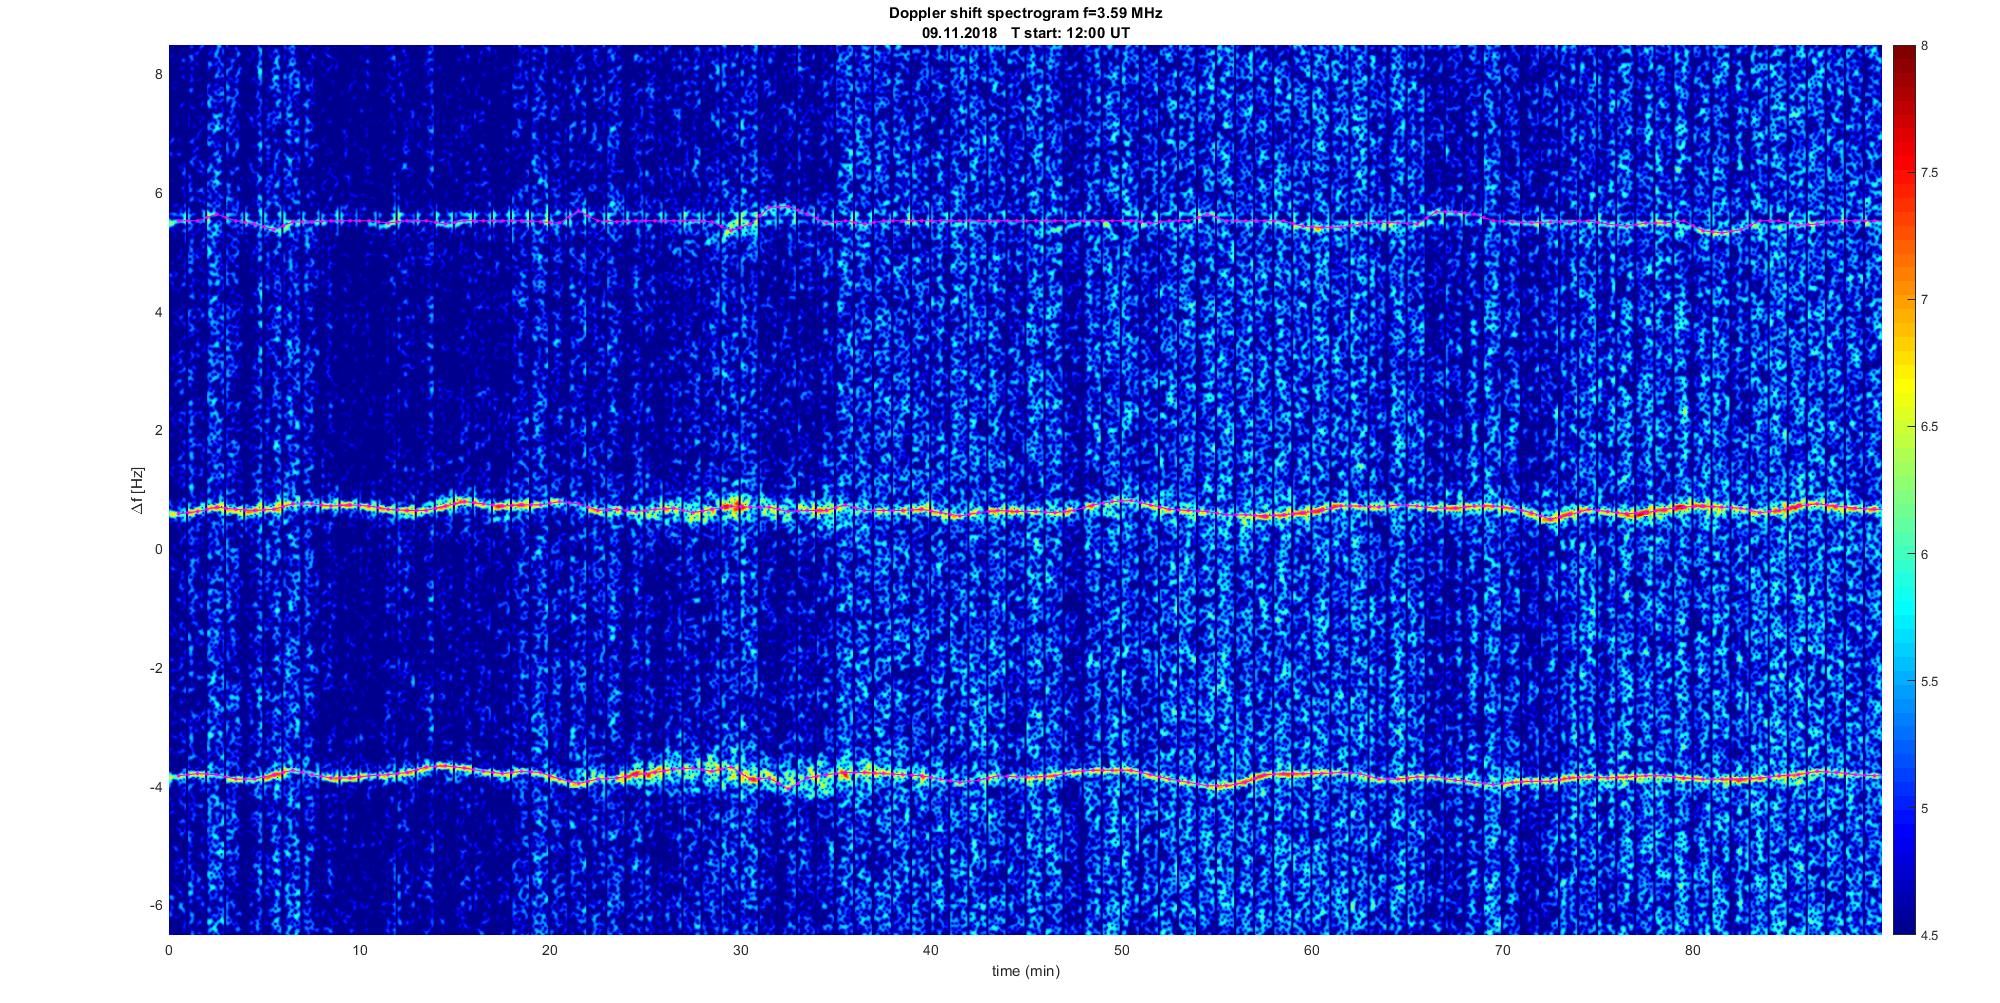The height and width of the screenshot is (1003, 2000).
Task: Click the colorbar tick label '5.5'
Action: coord(1929,682)
